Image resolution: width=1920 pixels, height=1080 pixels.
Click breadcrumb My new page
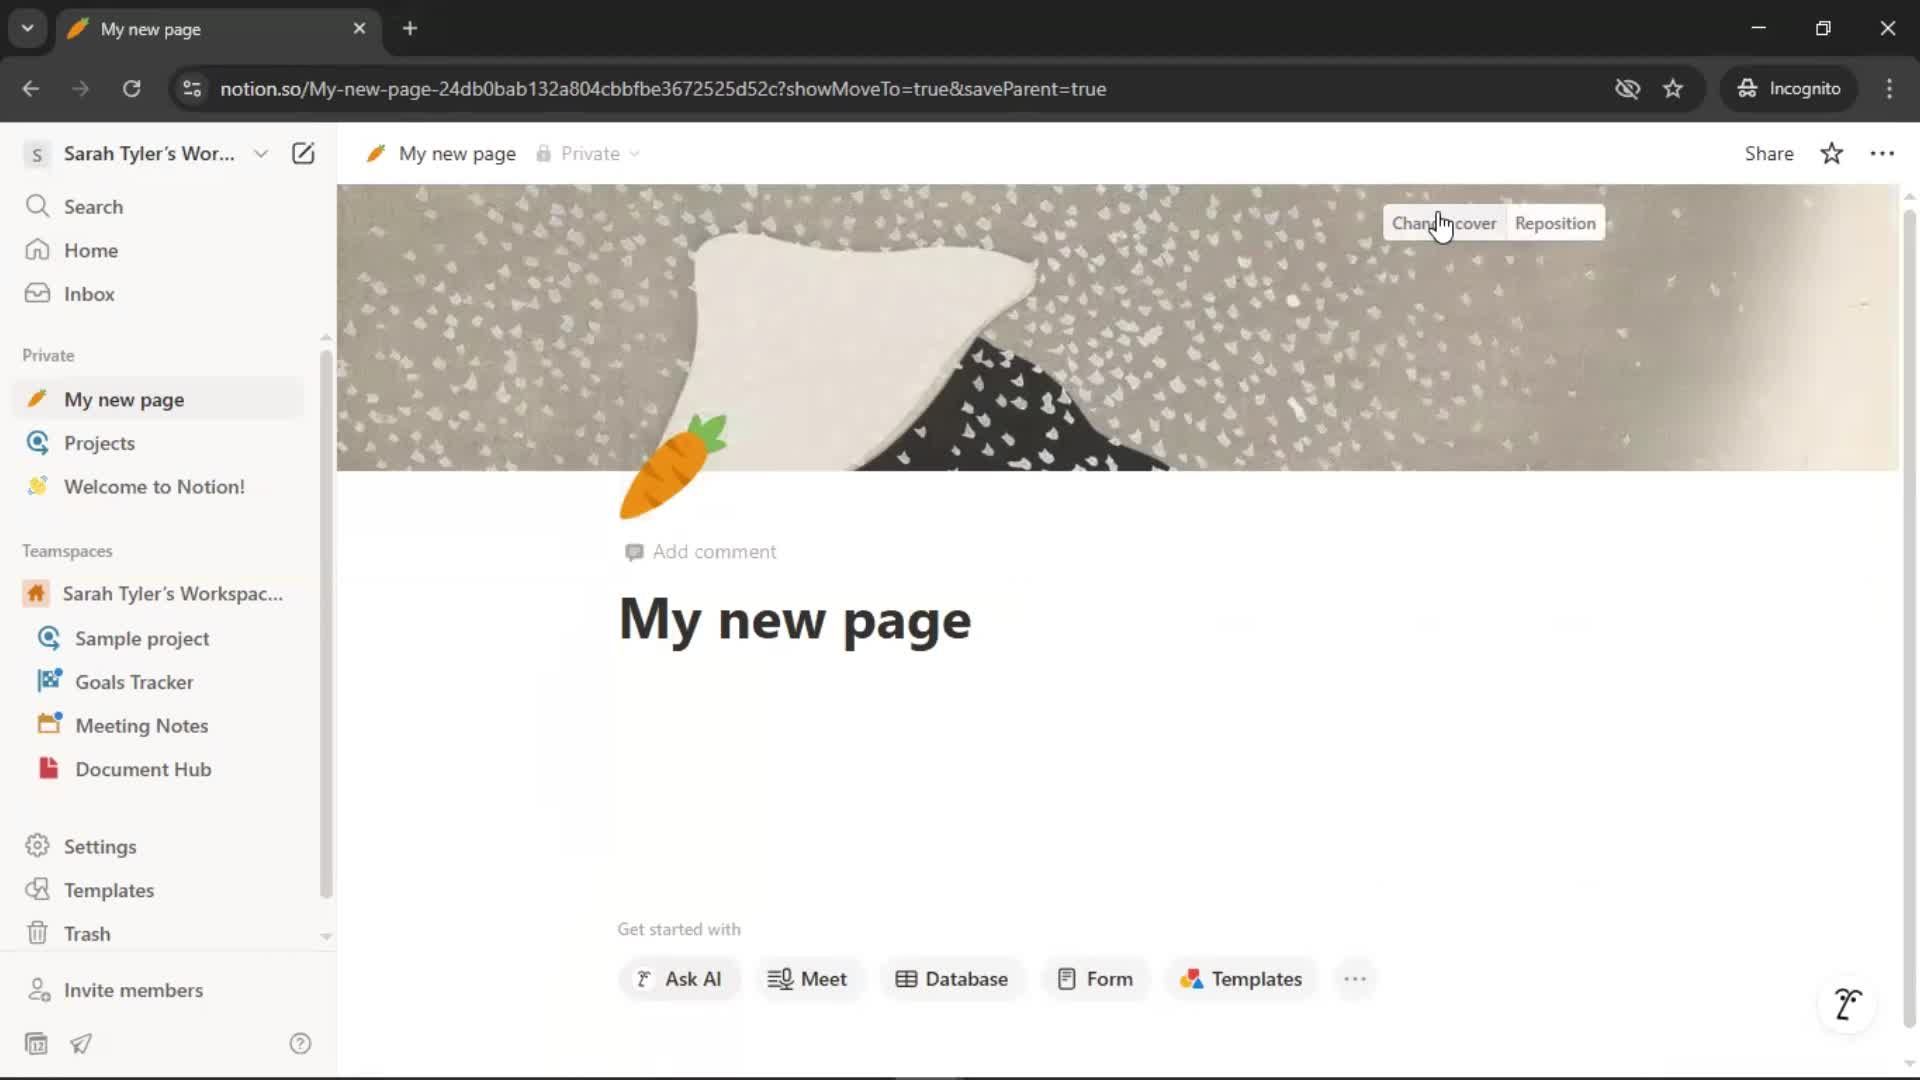[441, 154]
